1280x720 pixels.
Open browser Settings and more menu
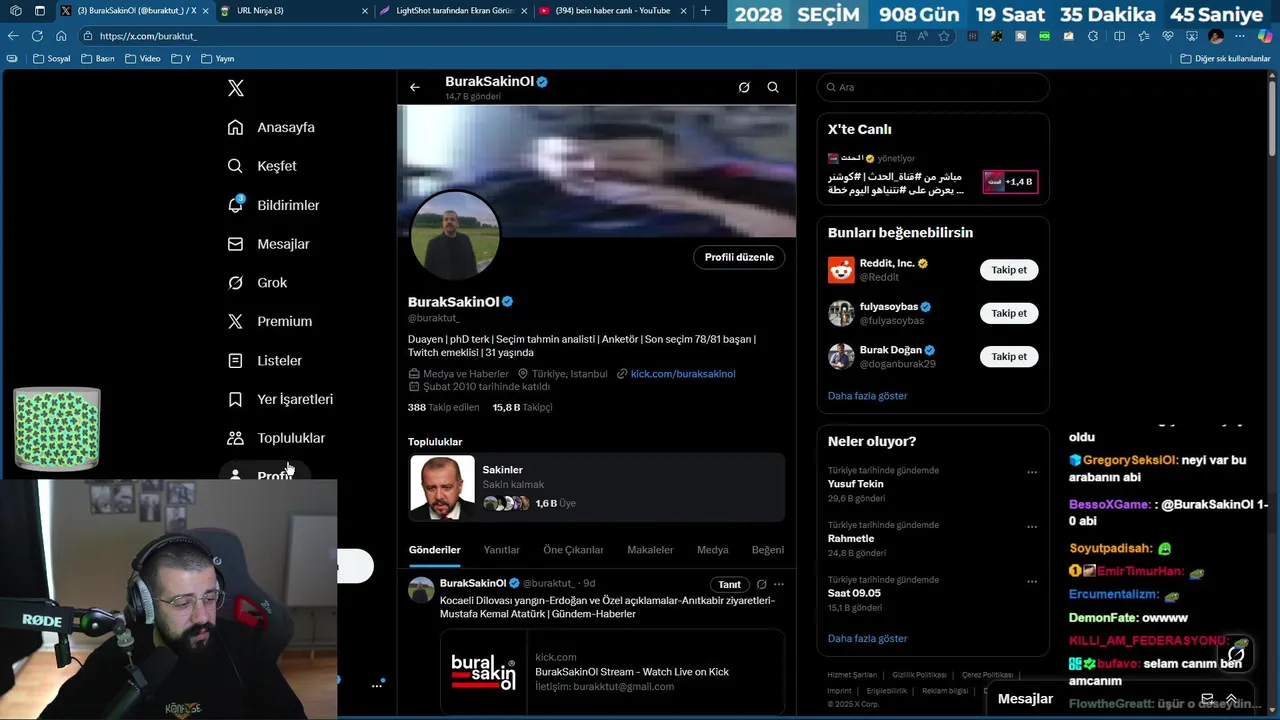point(1241,36)
